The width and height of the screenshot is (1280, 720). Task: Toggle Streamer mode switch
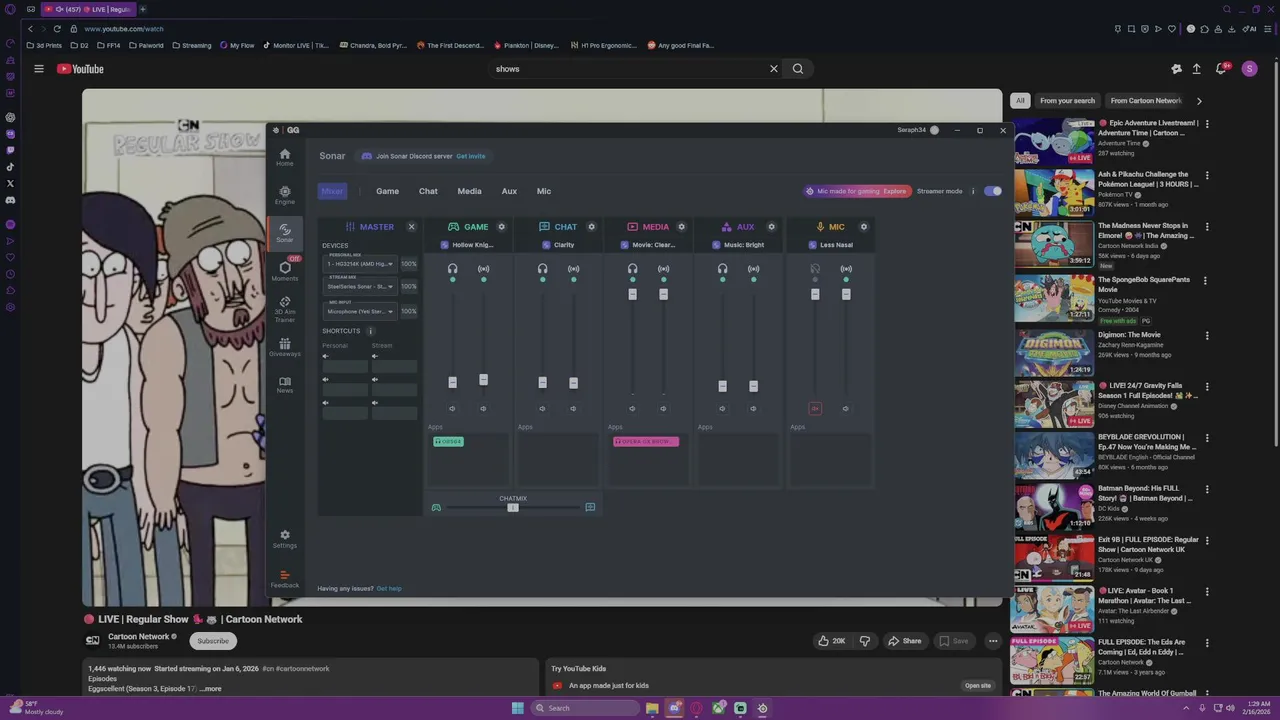point(992,191)
